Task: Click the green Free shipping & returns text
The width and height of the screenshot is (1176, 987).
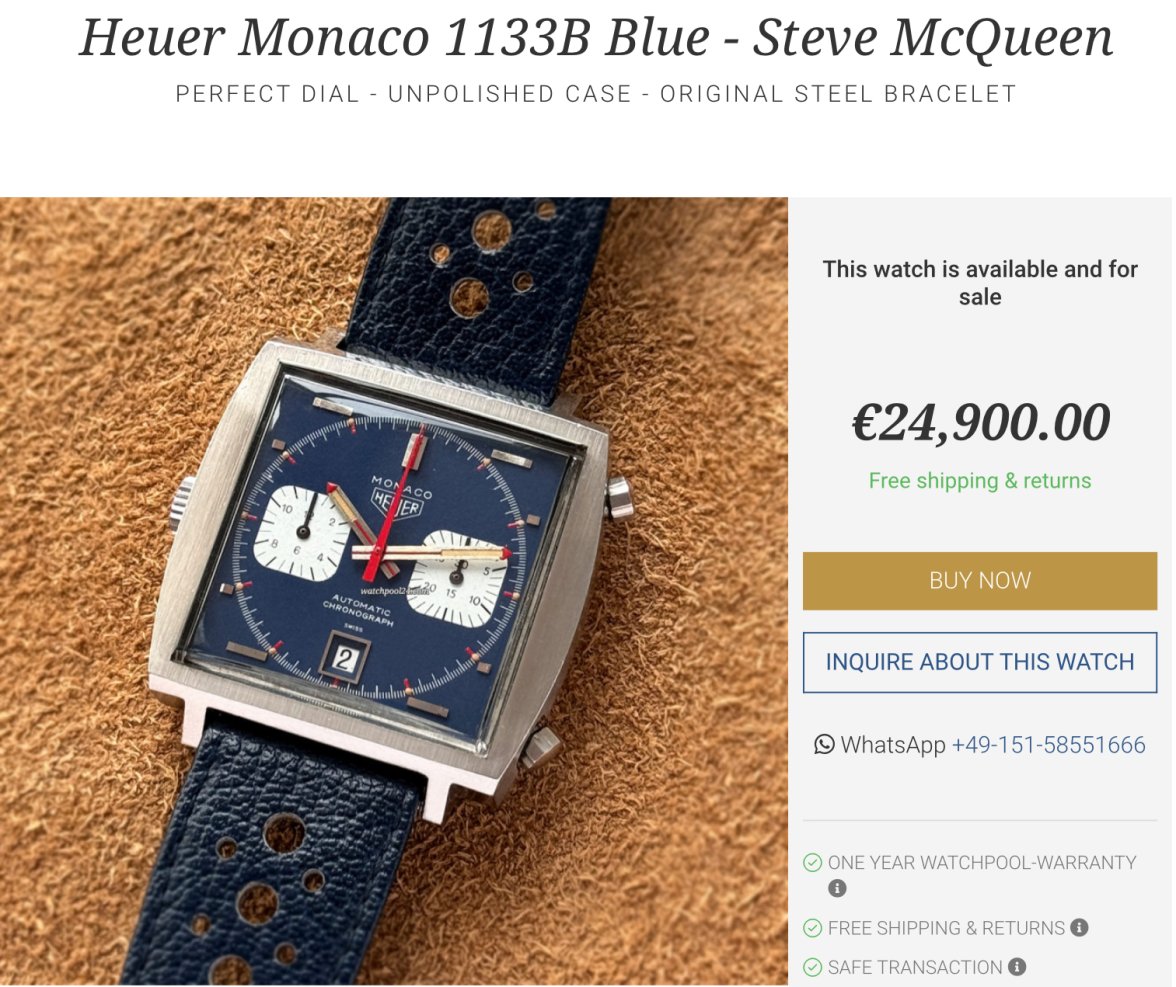Action: (x=980, y=480)
